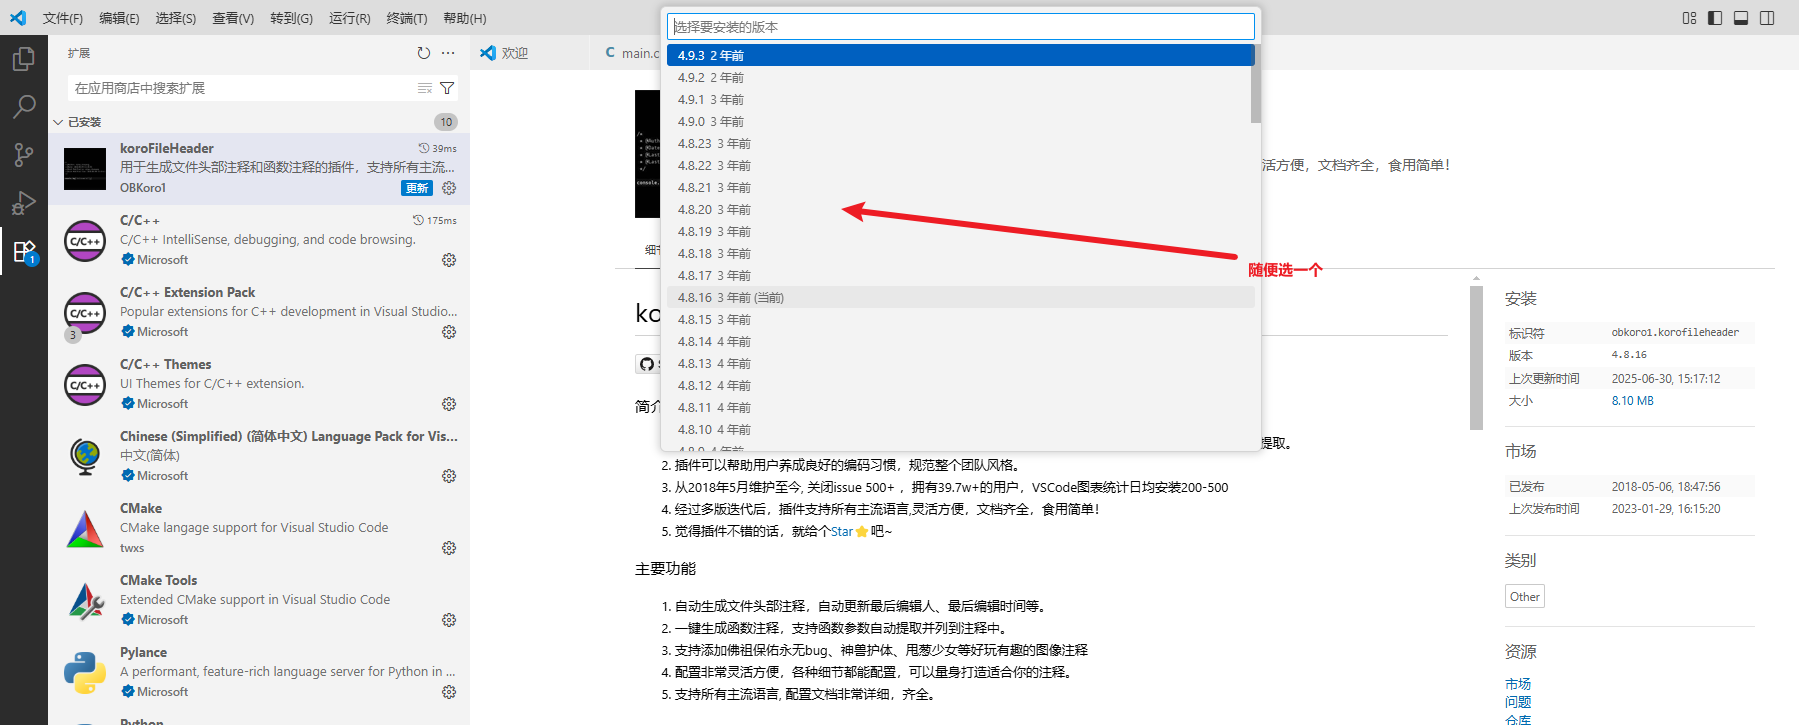Open C/C++ Themes manage gear

coord(449,404)
